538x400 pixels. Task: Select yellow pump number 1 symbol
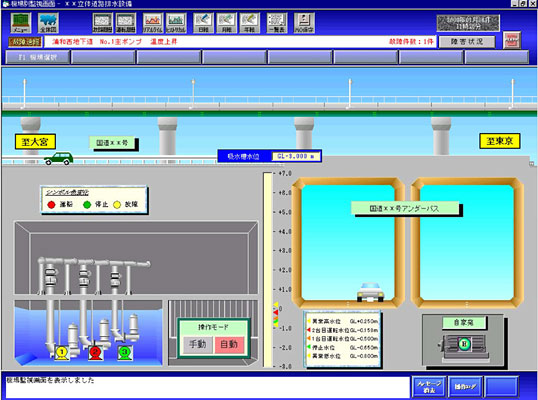pos(62,352)
